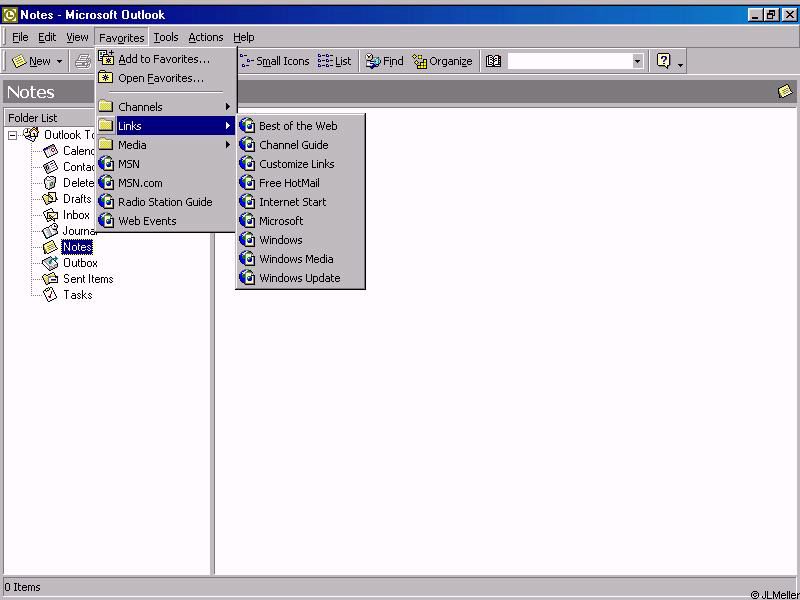Screen dimensions: 800x600
Task: Click the New note toolbar button
Action: tap(32, 61)
